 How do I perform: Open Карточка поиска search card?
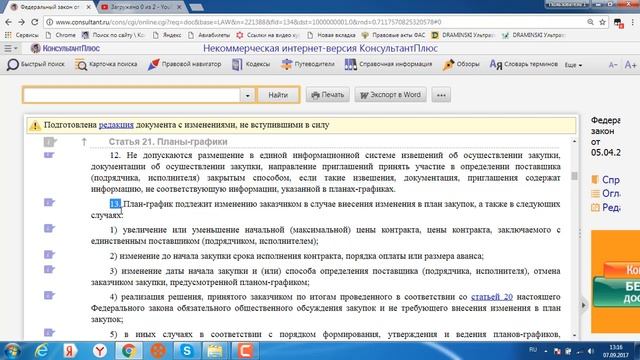pyautogui.click(x=106, y=64)
